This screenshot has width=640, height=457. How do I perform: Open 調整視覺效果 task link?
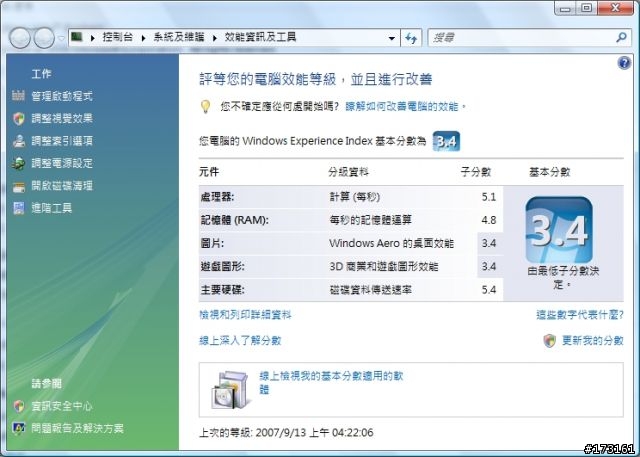pyautogui.click(x=62, y=118)
